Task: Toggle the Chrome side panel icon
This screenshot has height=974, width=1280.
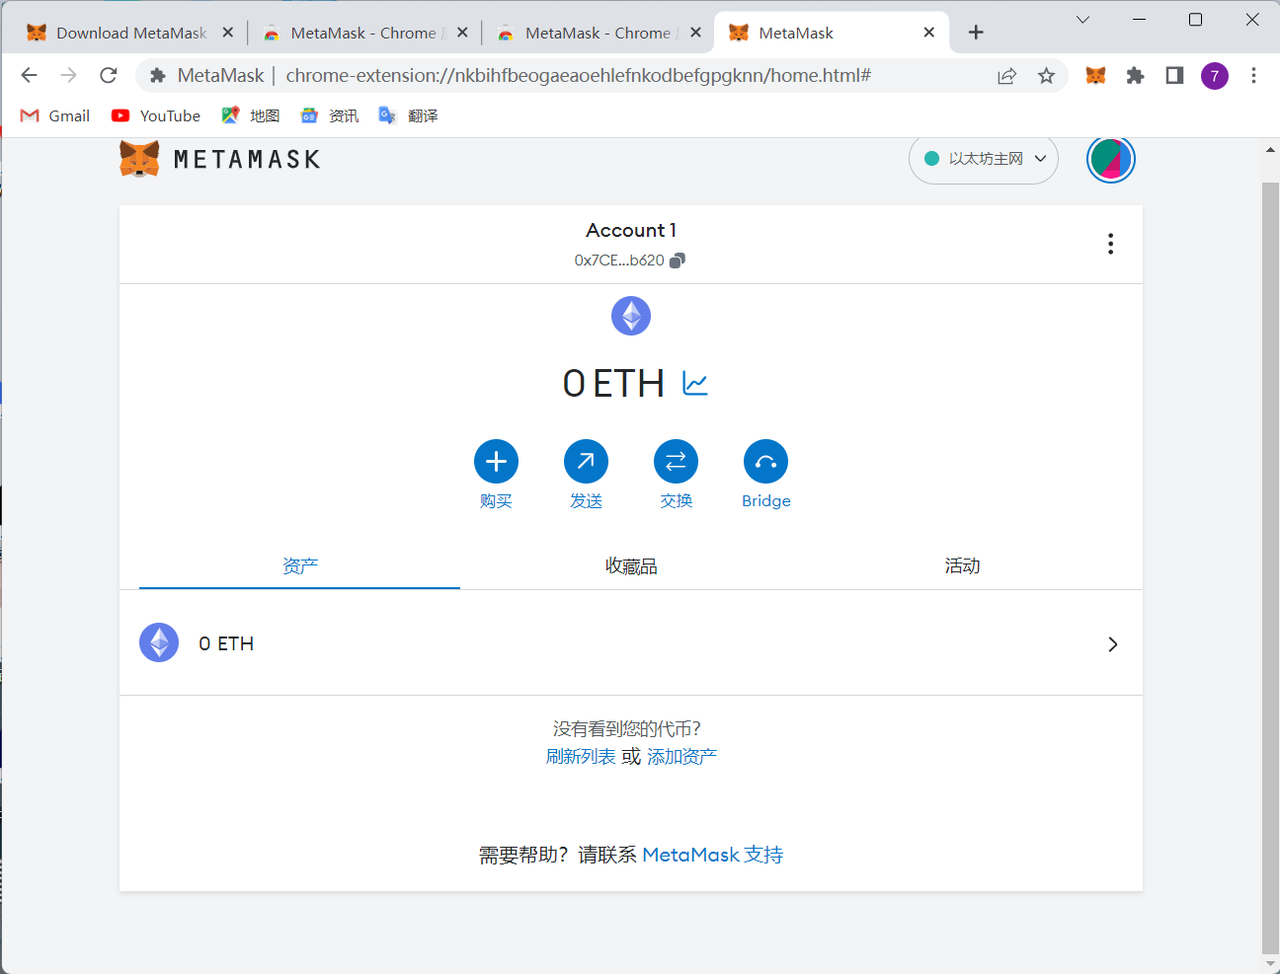Action: 1175,76
